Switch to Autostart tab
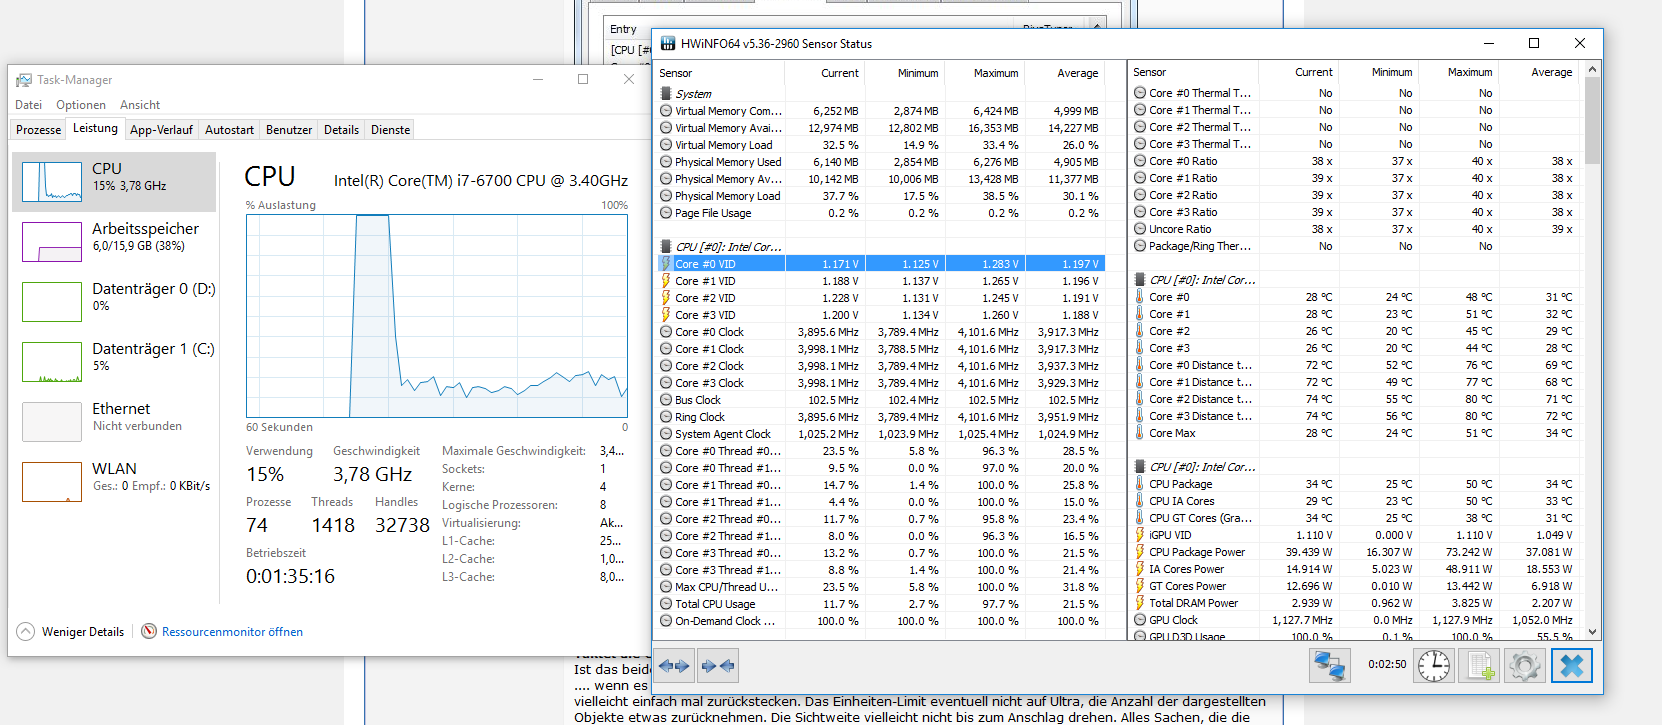1662x725 pixels. click(x=229, y=130)
